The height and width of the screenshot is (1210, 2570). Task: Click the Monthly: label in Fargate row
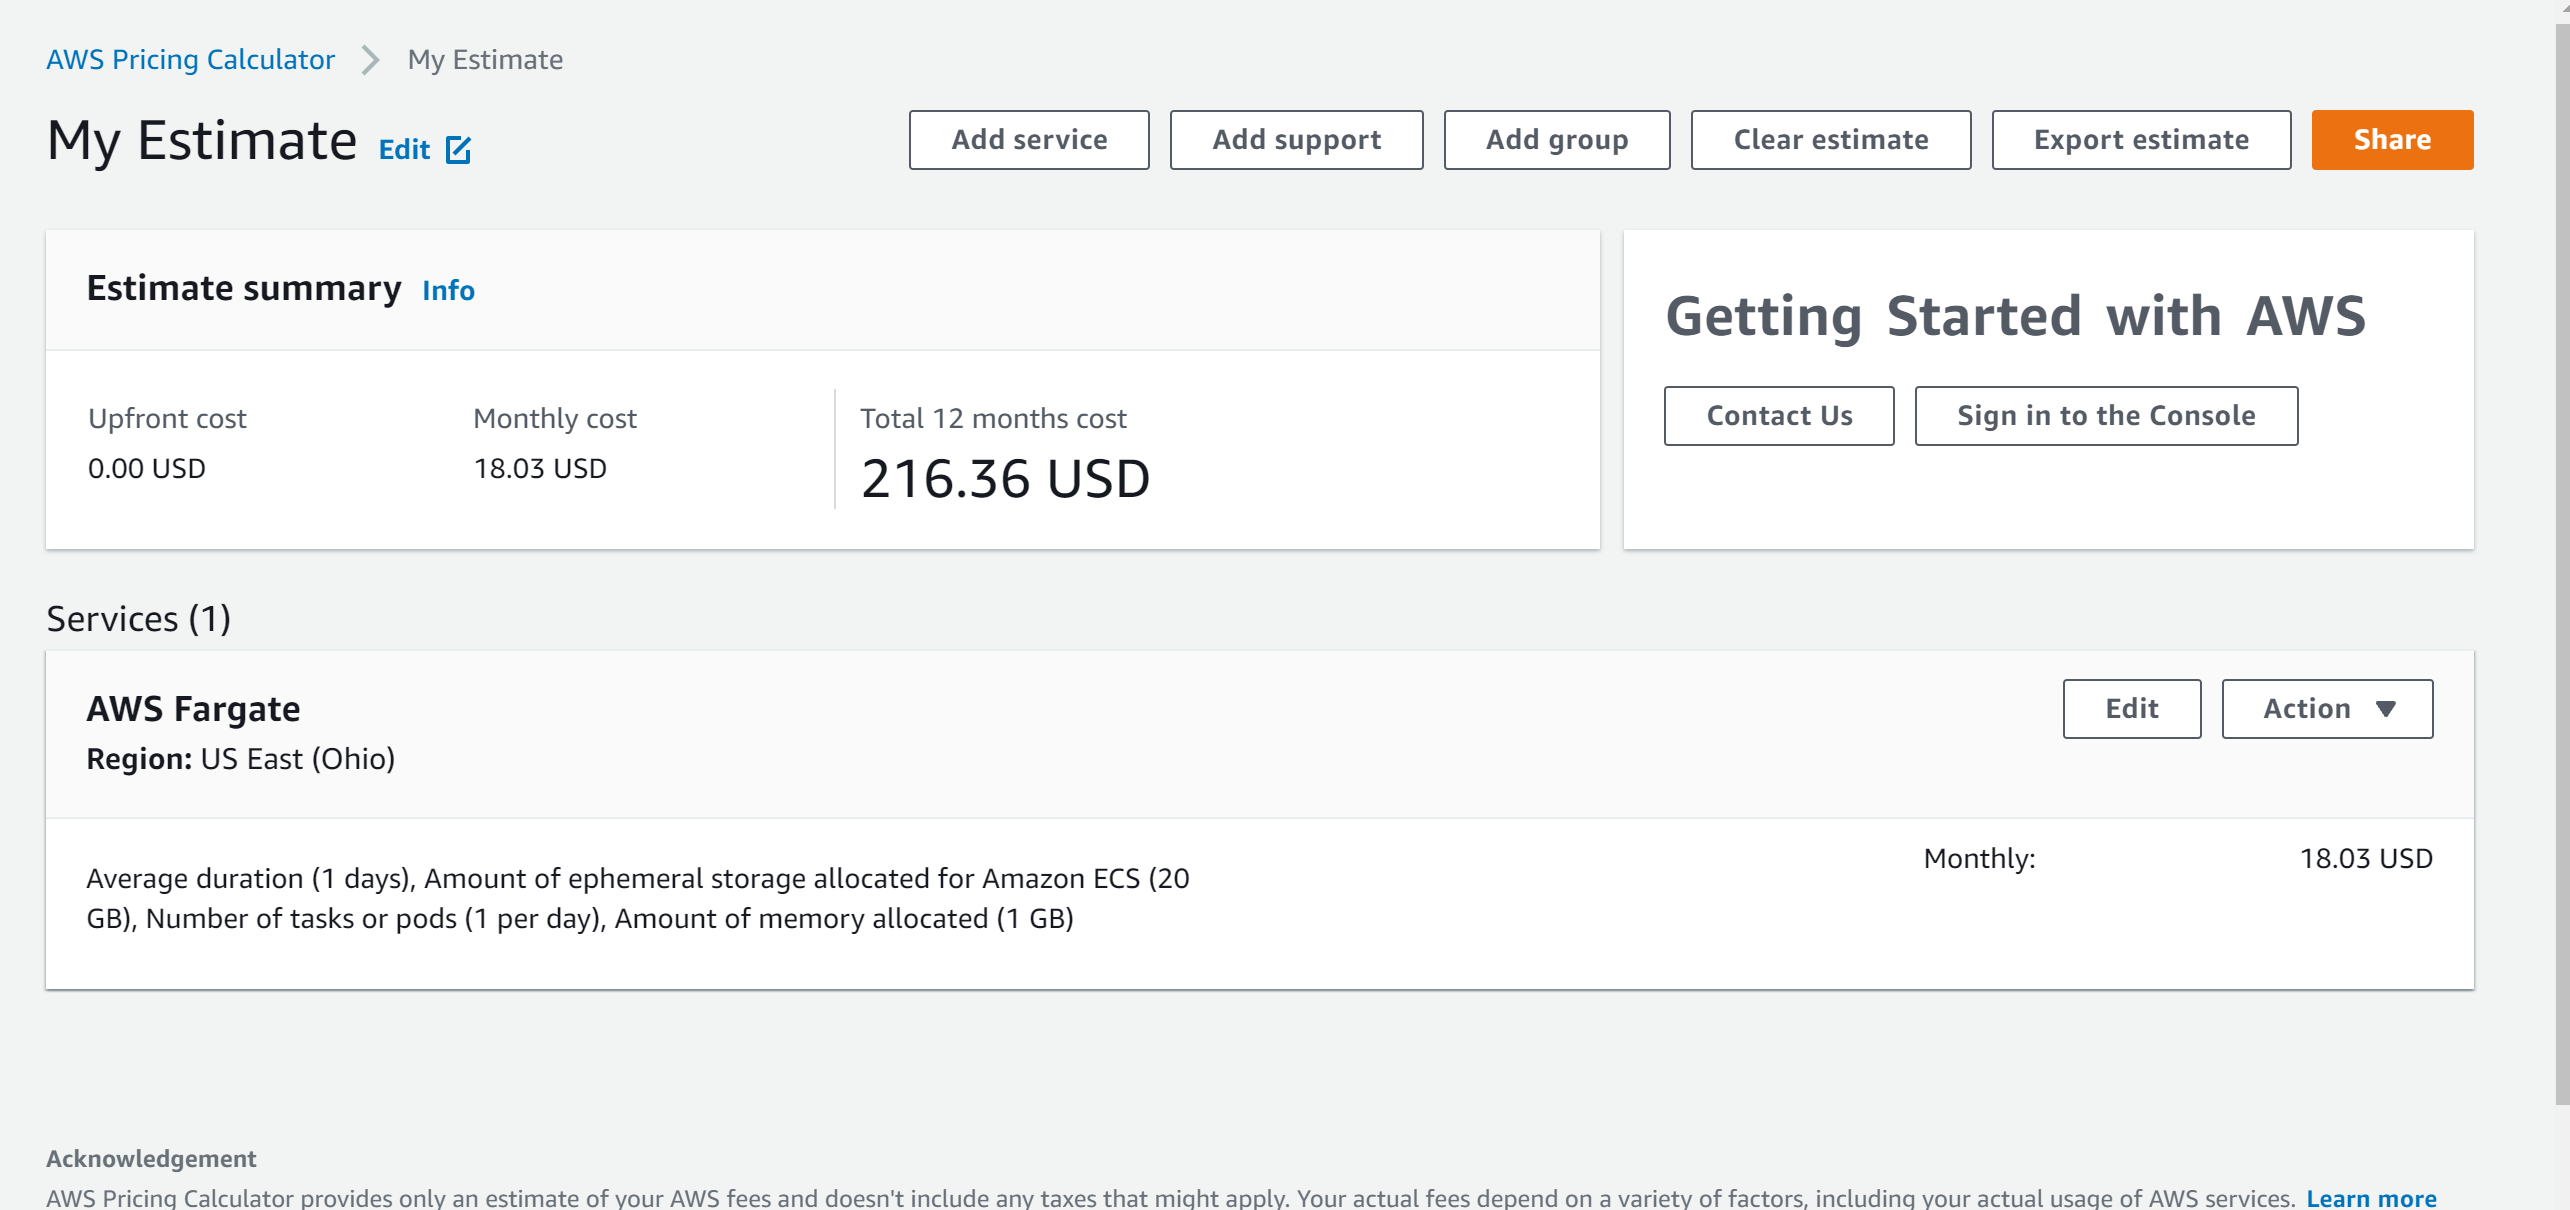click(1980, 859)
